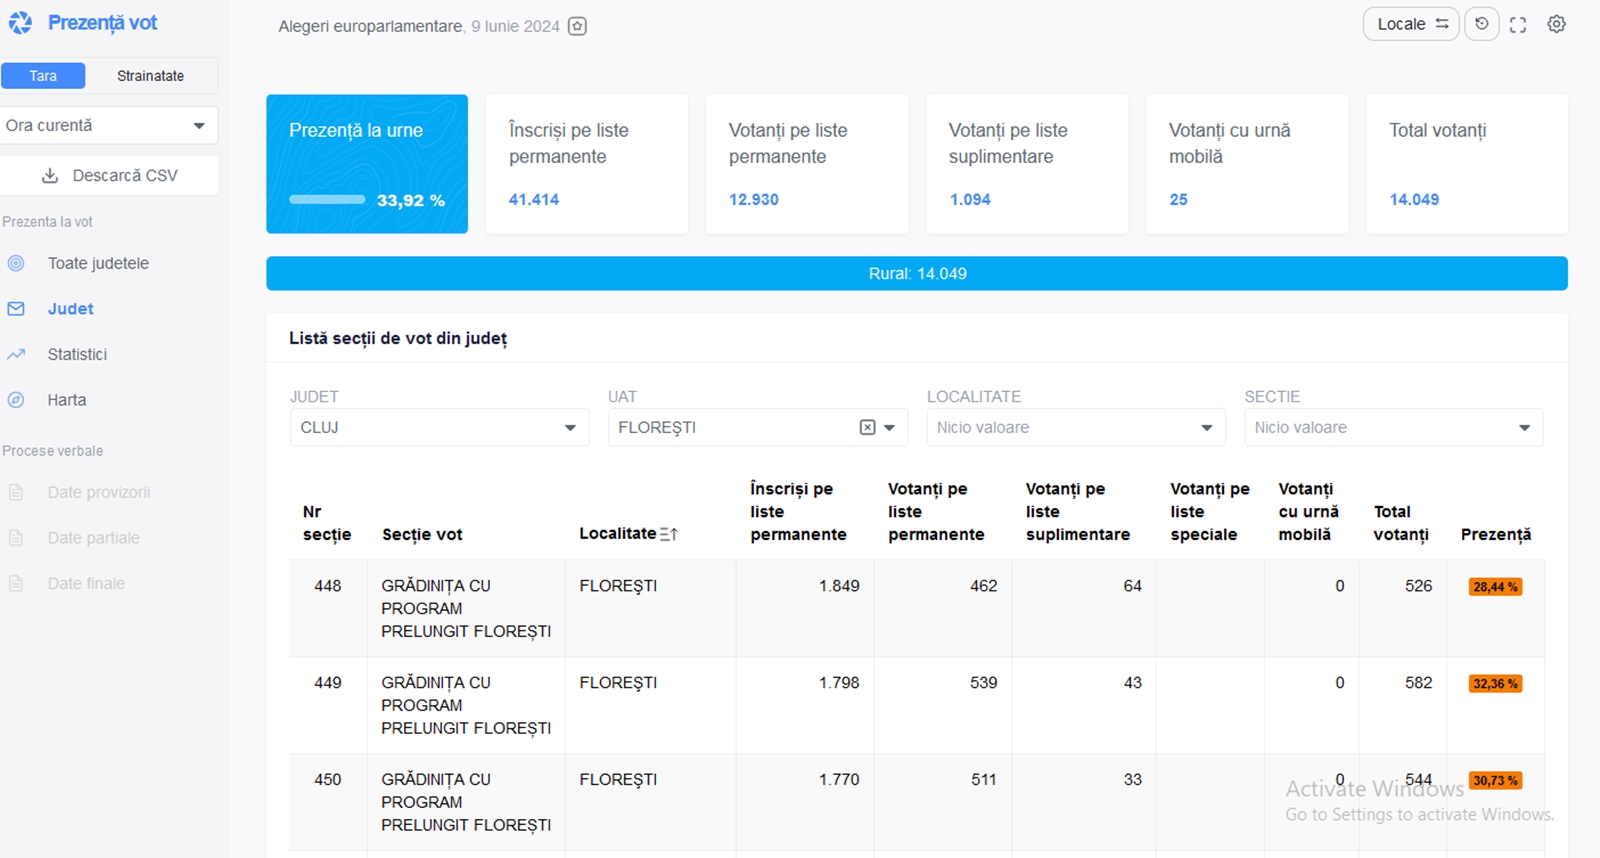Click the 33,92 % turnout progress bar
1600x858 pixels.
coord(327,200)
